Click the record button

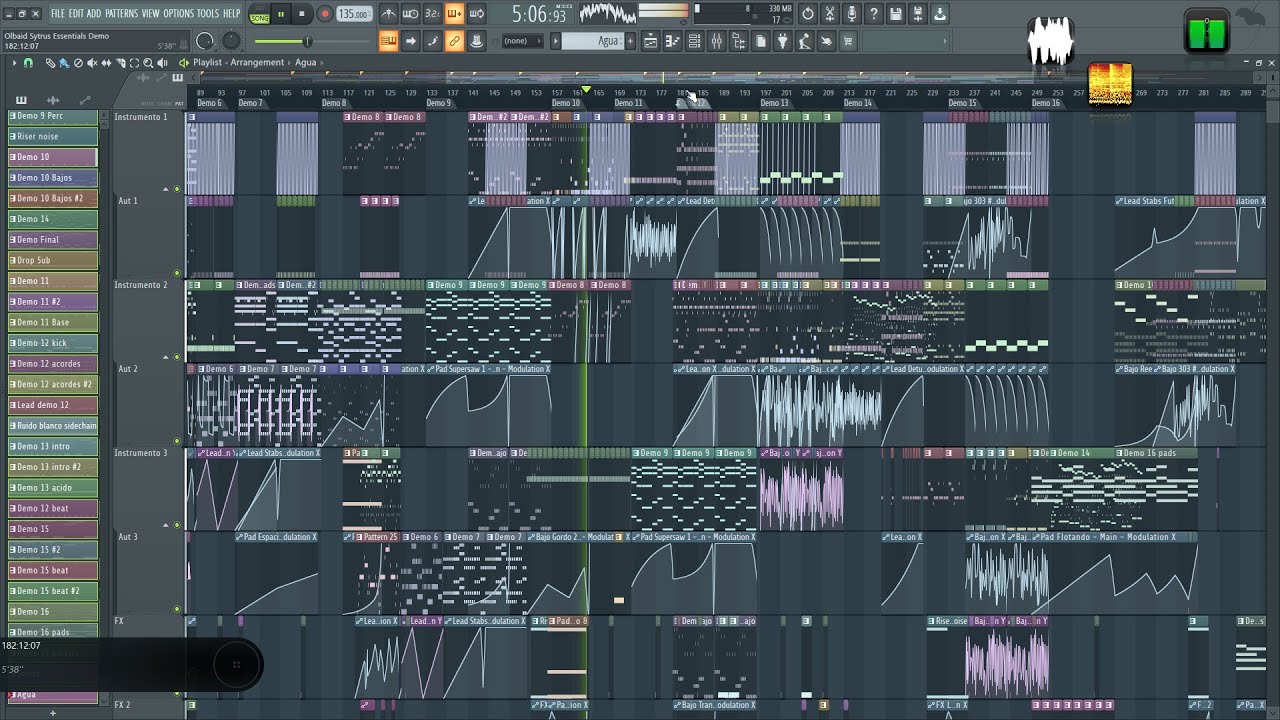click(325, 14)
